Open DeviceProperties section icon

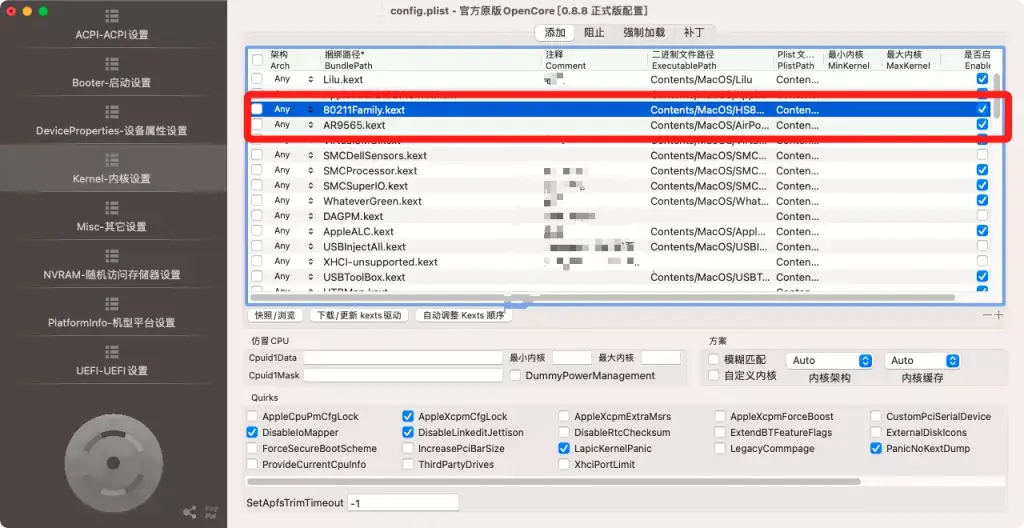pos(112,112)
